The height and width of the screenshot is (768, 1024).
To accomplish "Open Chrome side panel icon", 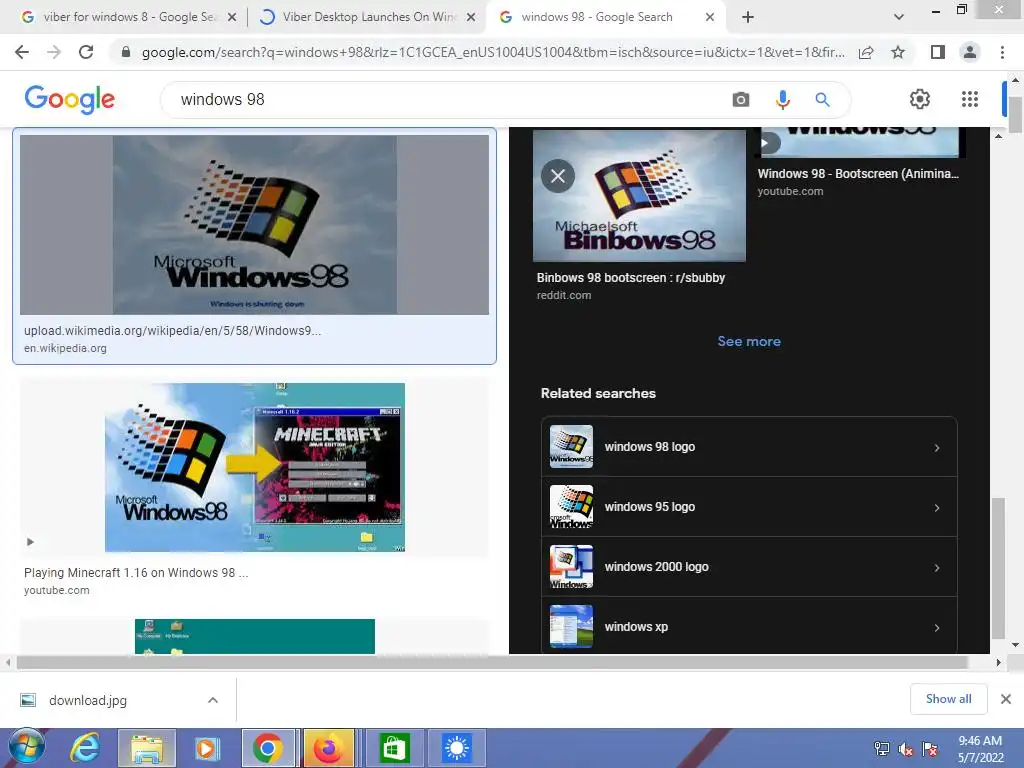I will [x=938, y=52].
